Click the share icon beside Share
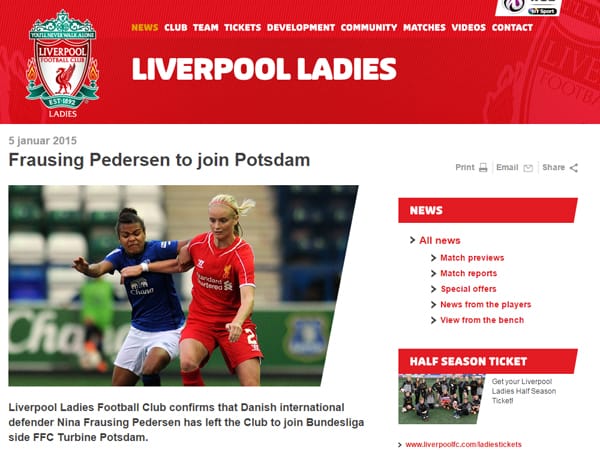Viewport: 600px width, 450px height. (x=574, y=168)
